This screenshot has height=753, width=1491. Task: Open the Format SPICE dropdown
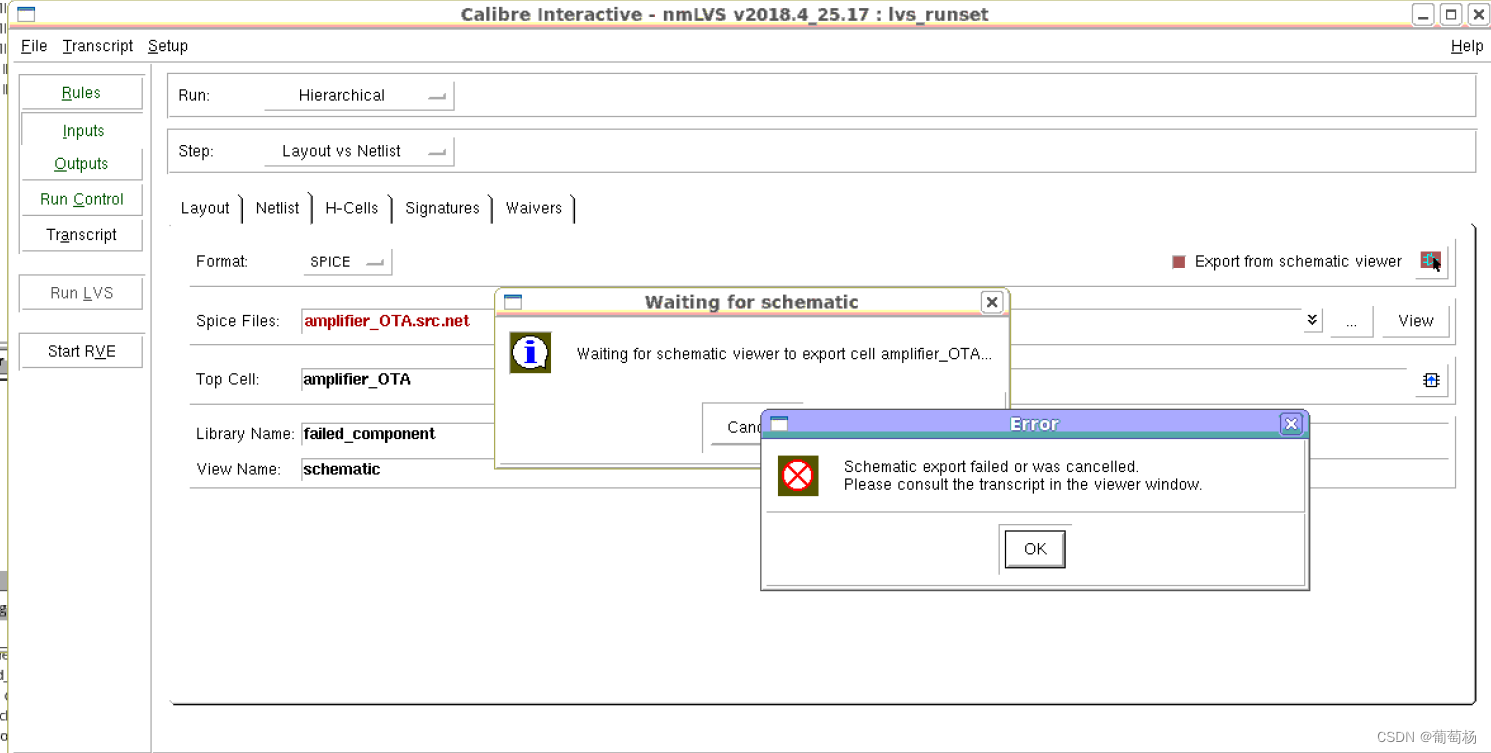(347, 262)
